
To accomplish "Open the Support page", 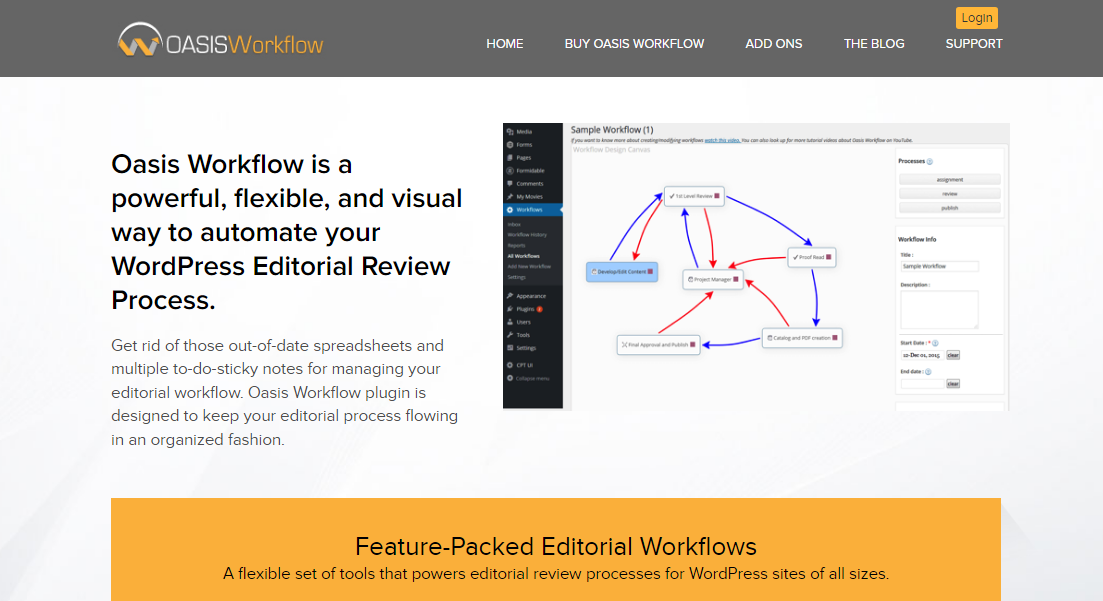I will [x=974, y=44].
